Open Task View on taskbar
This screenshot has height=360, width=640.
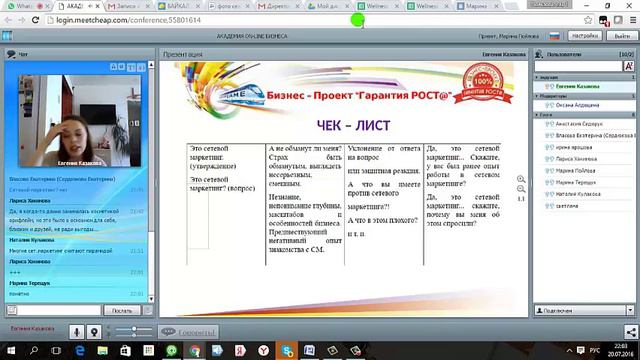[56, 351]
